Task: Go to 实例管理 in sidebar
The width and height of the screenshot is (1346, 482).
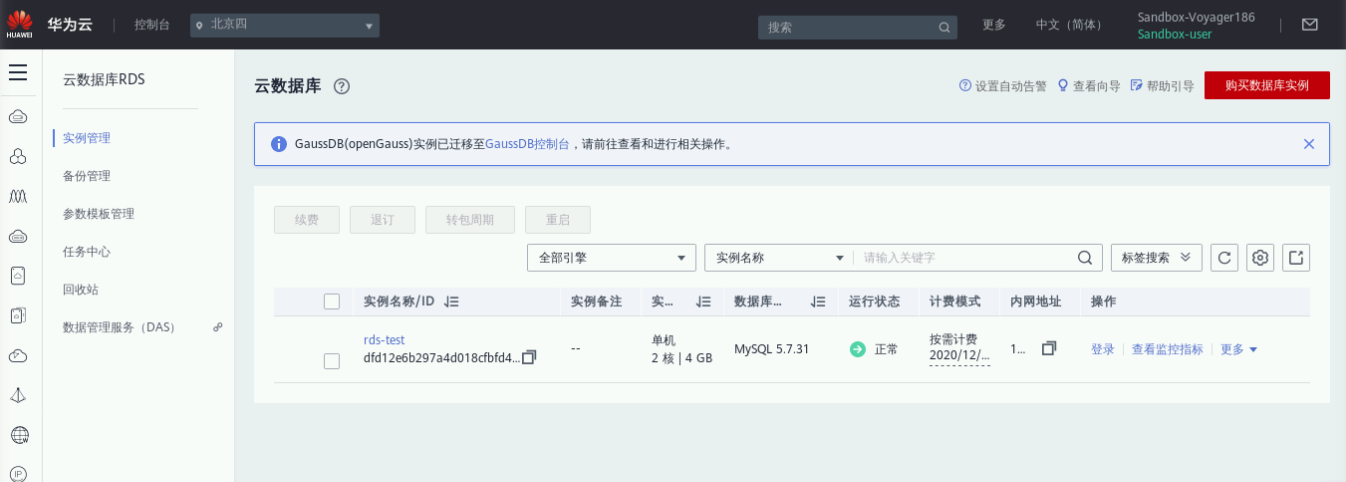Action: point(86,138)
